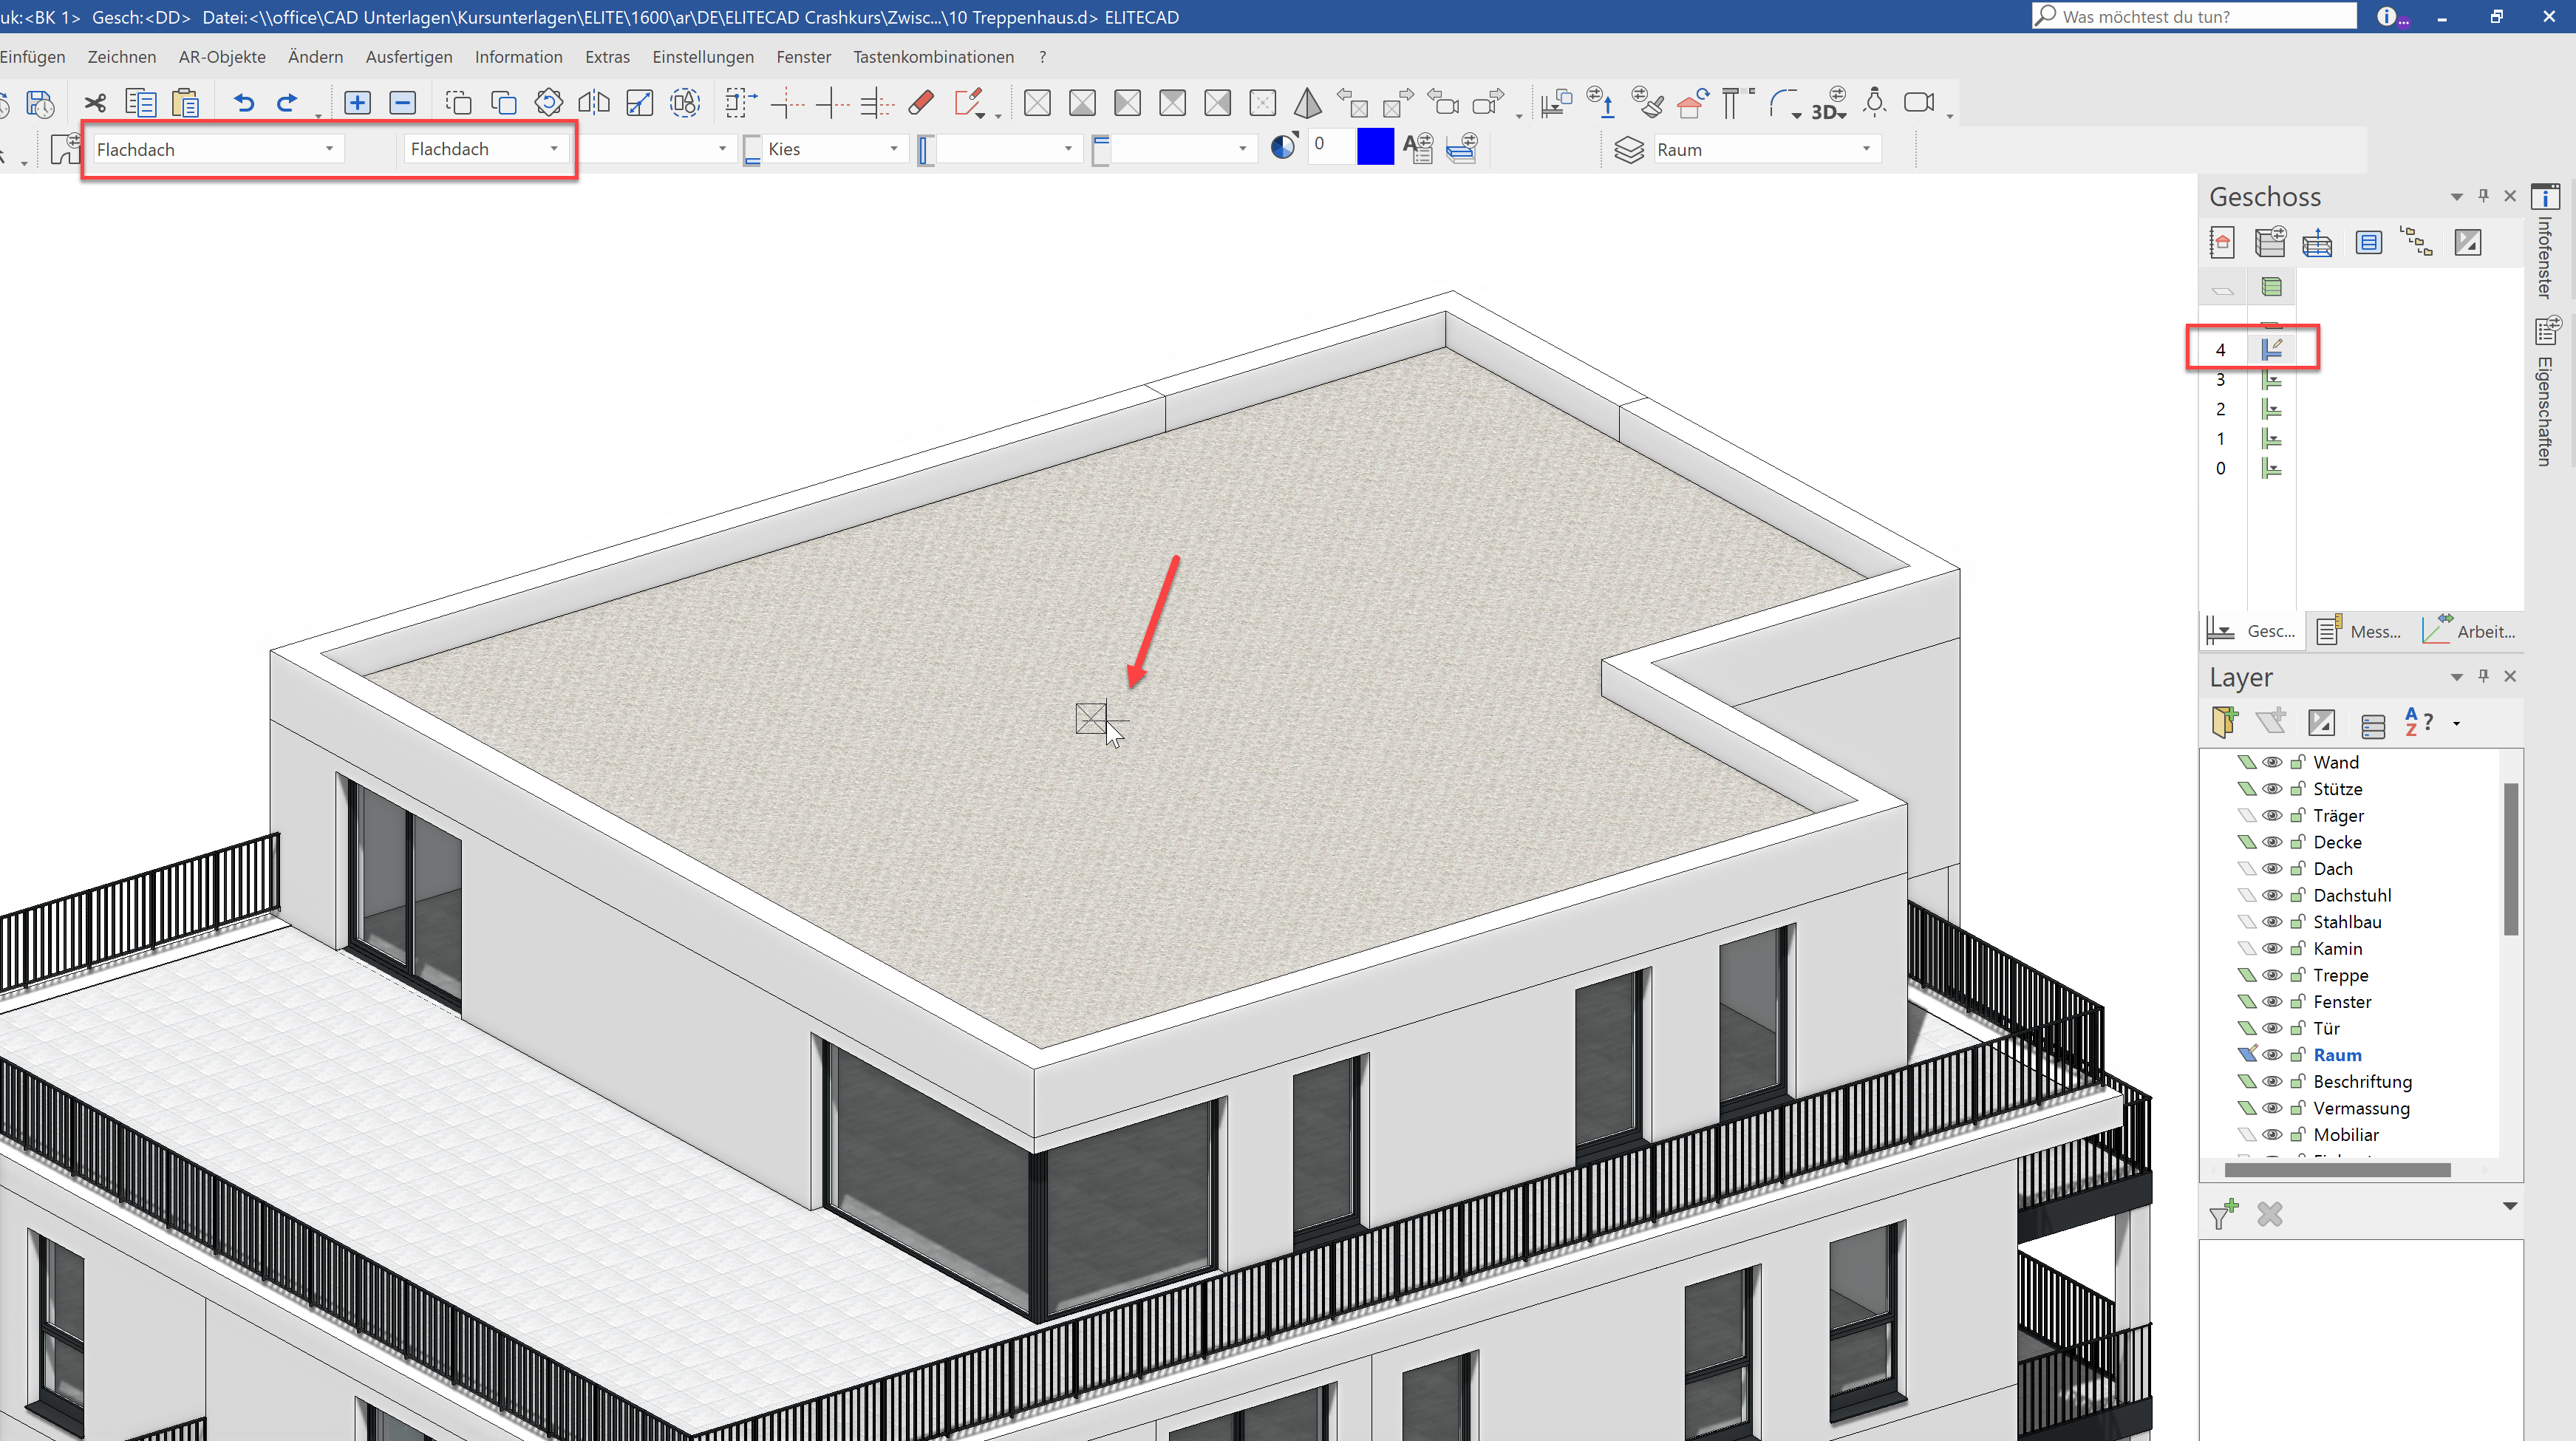
Task: Select the Mirror tool icon
Action: pyautogui.click(x=594, y=103)
